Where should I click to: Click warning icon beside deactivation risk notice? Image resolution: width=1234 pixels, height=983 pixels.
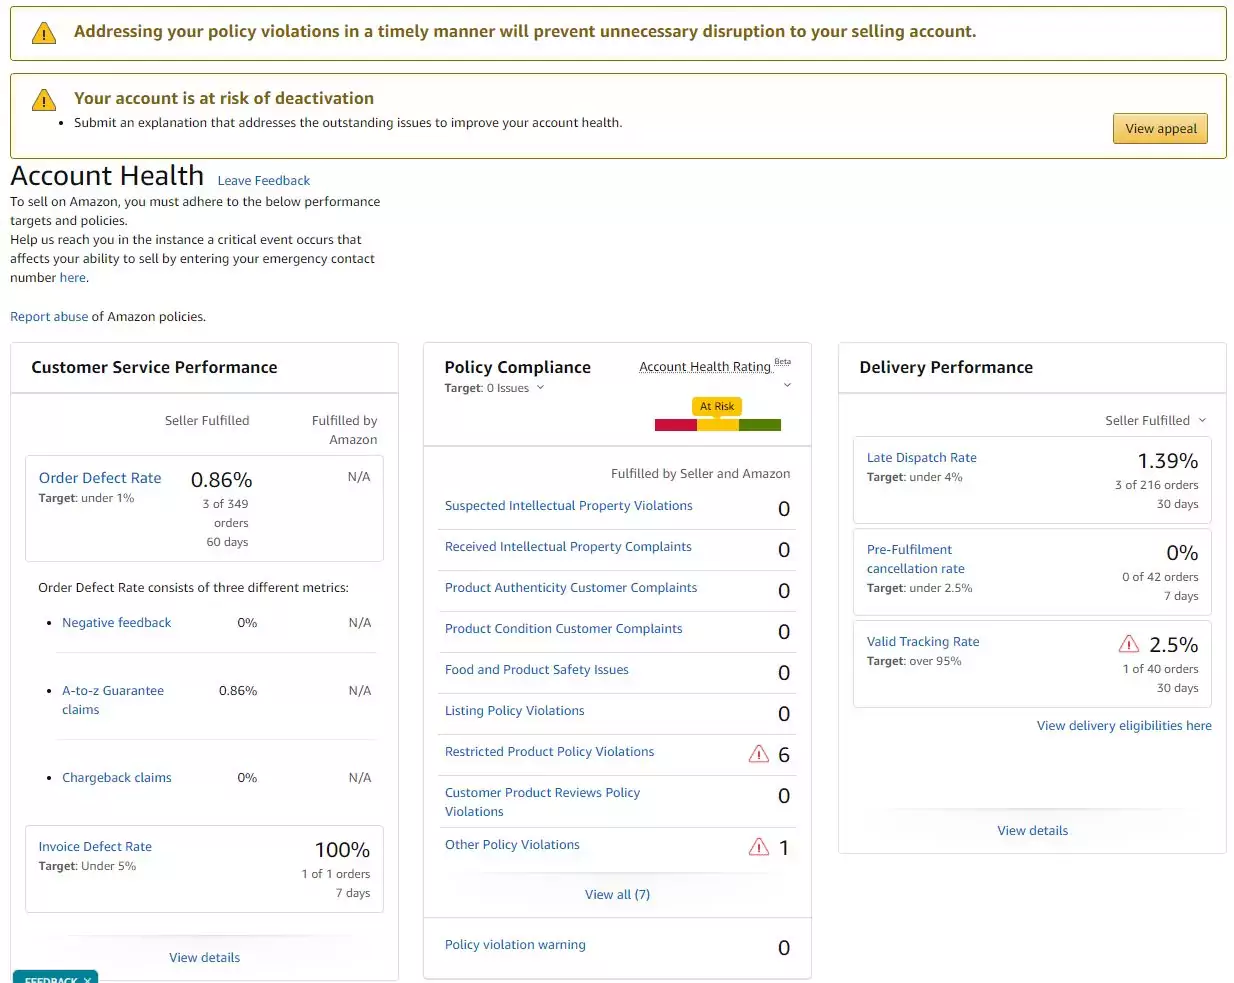pyautogui.click(x=44, y=100)
